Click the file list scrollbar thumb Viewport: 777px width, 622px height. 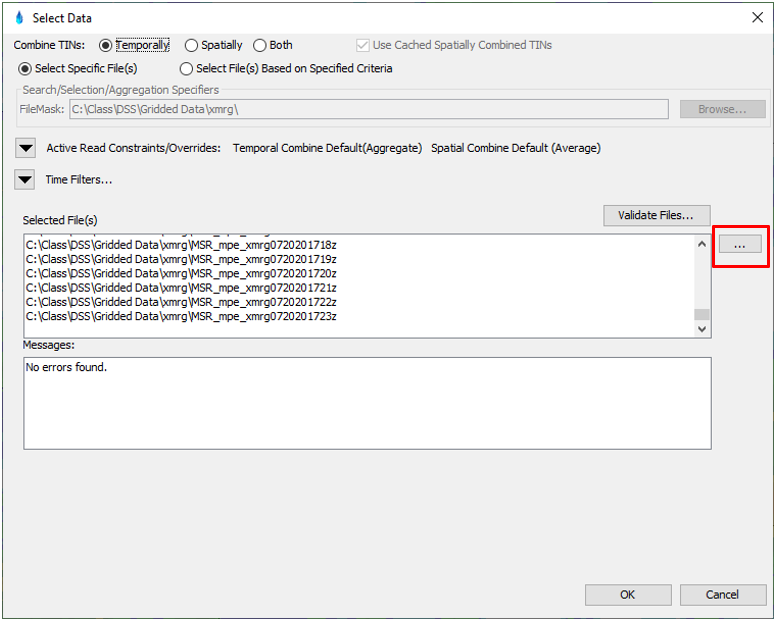click(702, 315)
